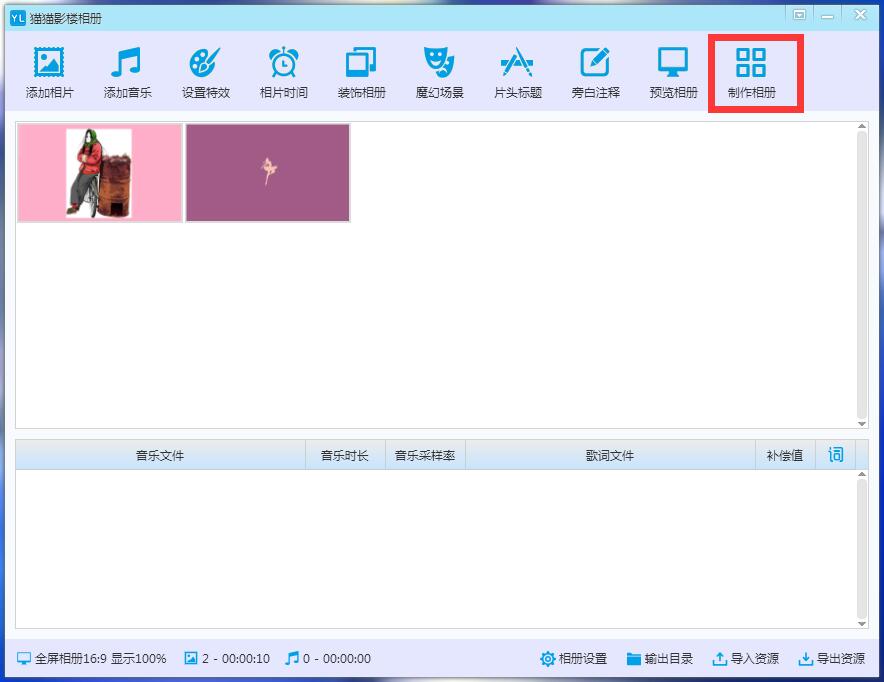Screen dimensions: 884x682
Task: Open the title bar dropdown menu button
Action: click(x=799, y=15)
